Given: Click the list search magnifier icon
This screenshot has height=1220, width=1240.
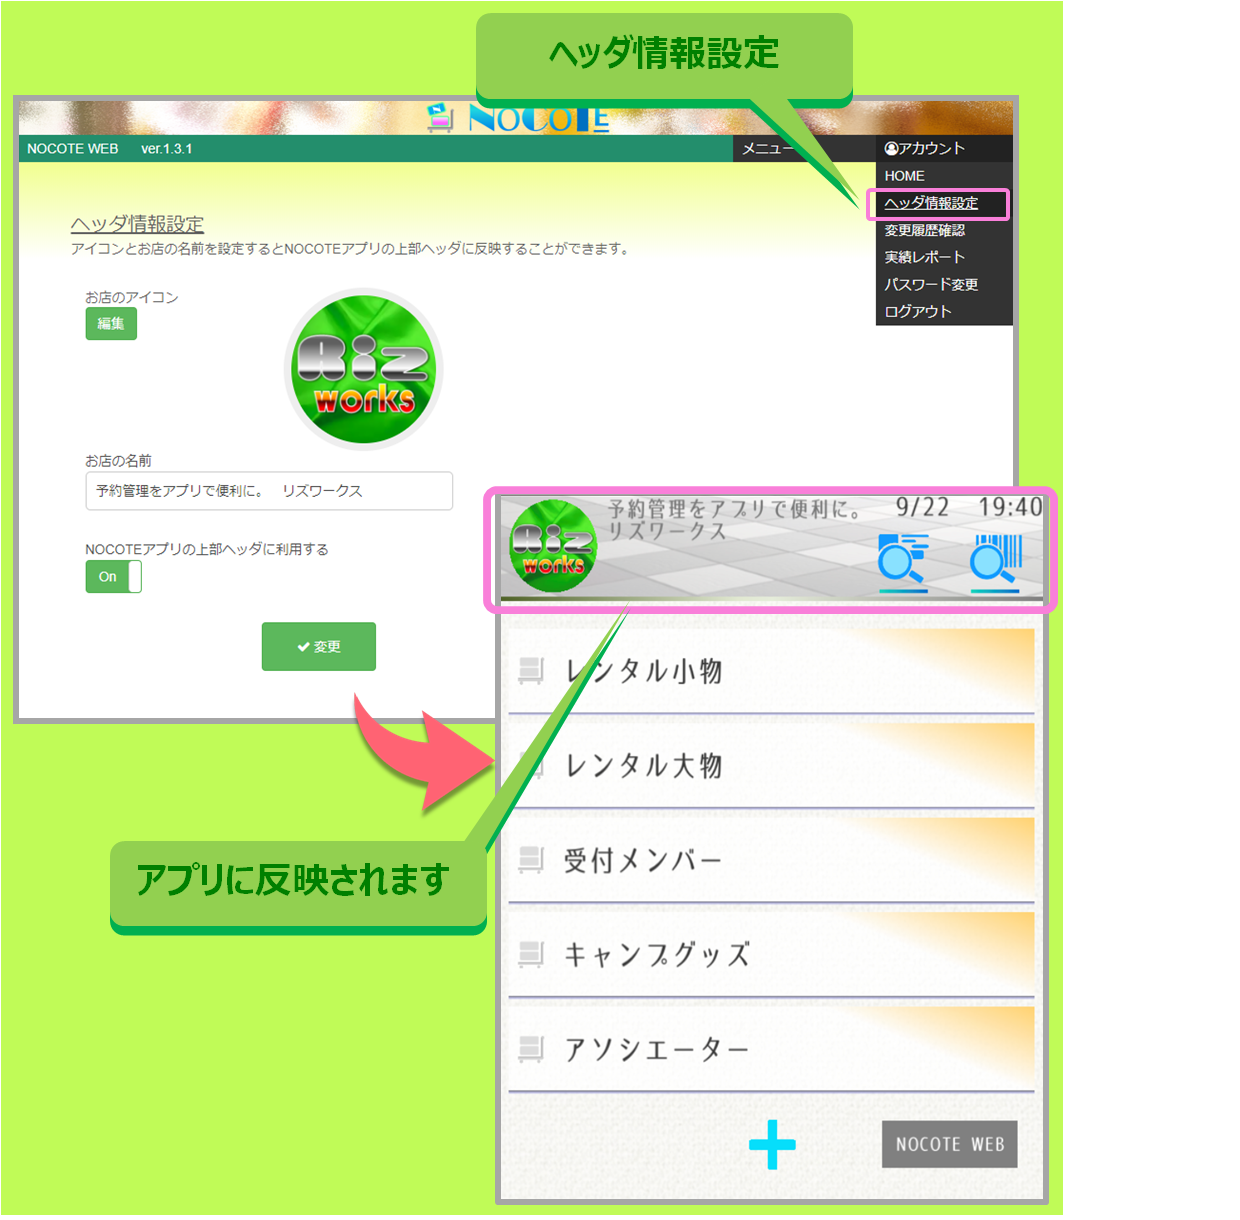Looking at the screenshot, I should [903, 559].
